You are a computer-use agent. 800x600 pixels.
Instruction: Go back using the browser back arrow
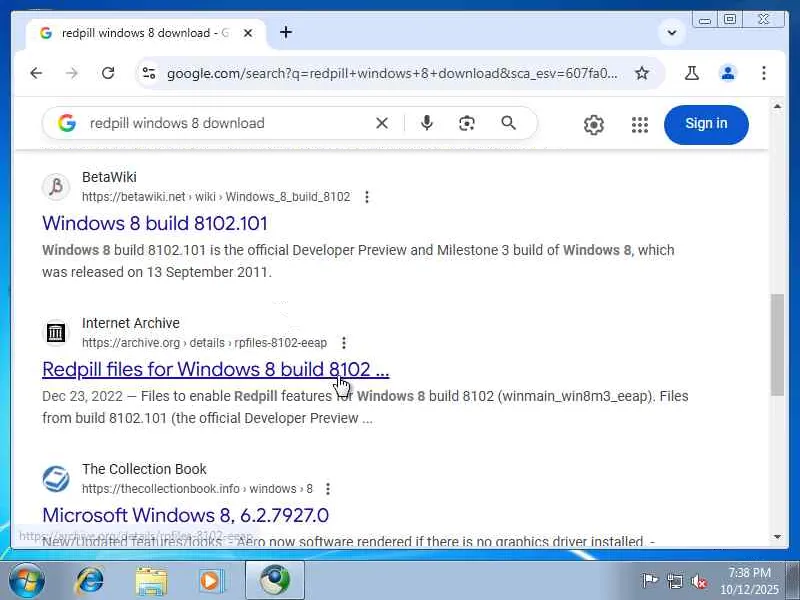36,73
